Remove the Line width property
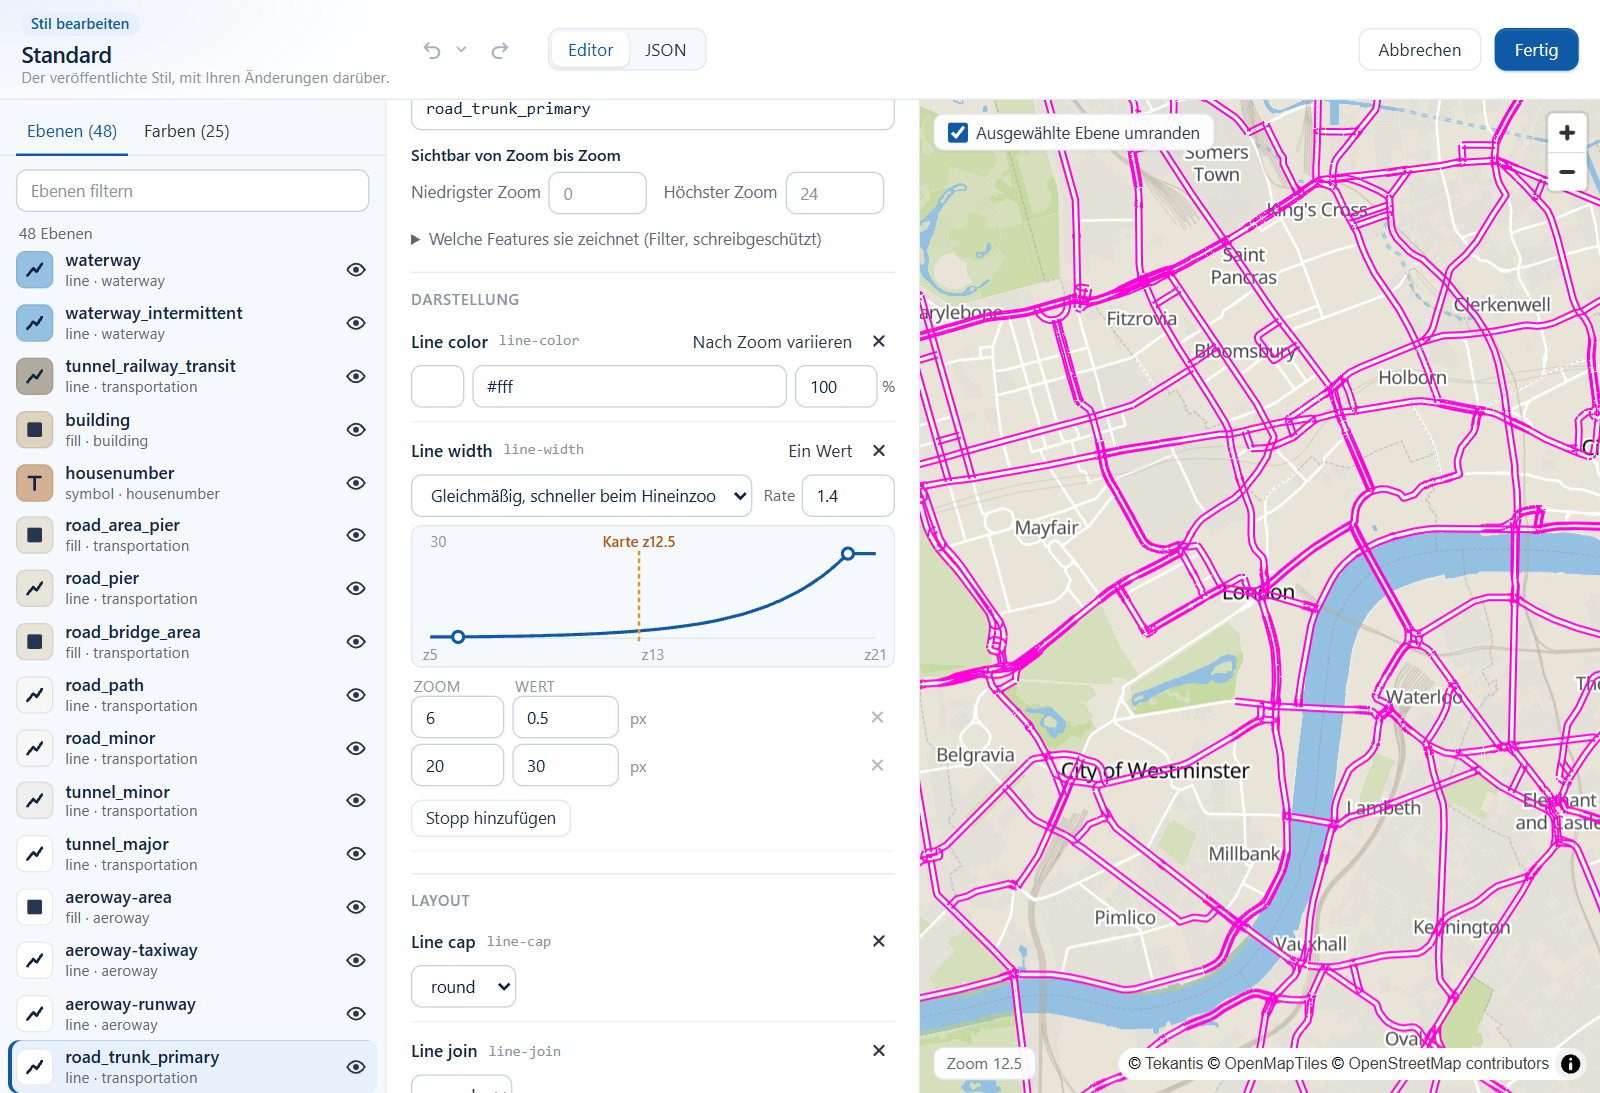 879,450
